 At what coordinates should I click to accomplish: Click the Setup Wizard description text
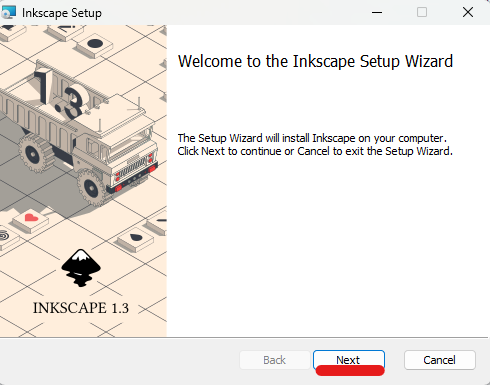(x=315, y=145)
